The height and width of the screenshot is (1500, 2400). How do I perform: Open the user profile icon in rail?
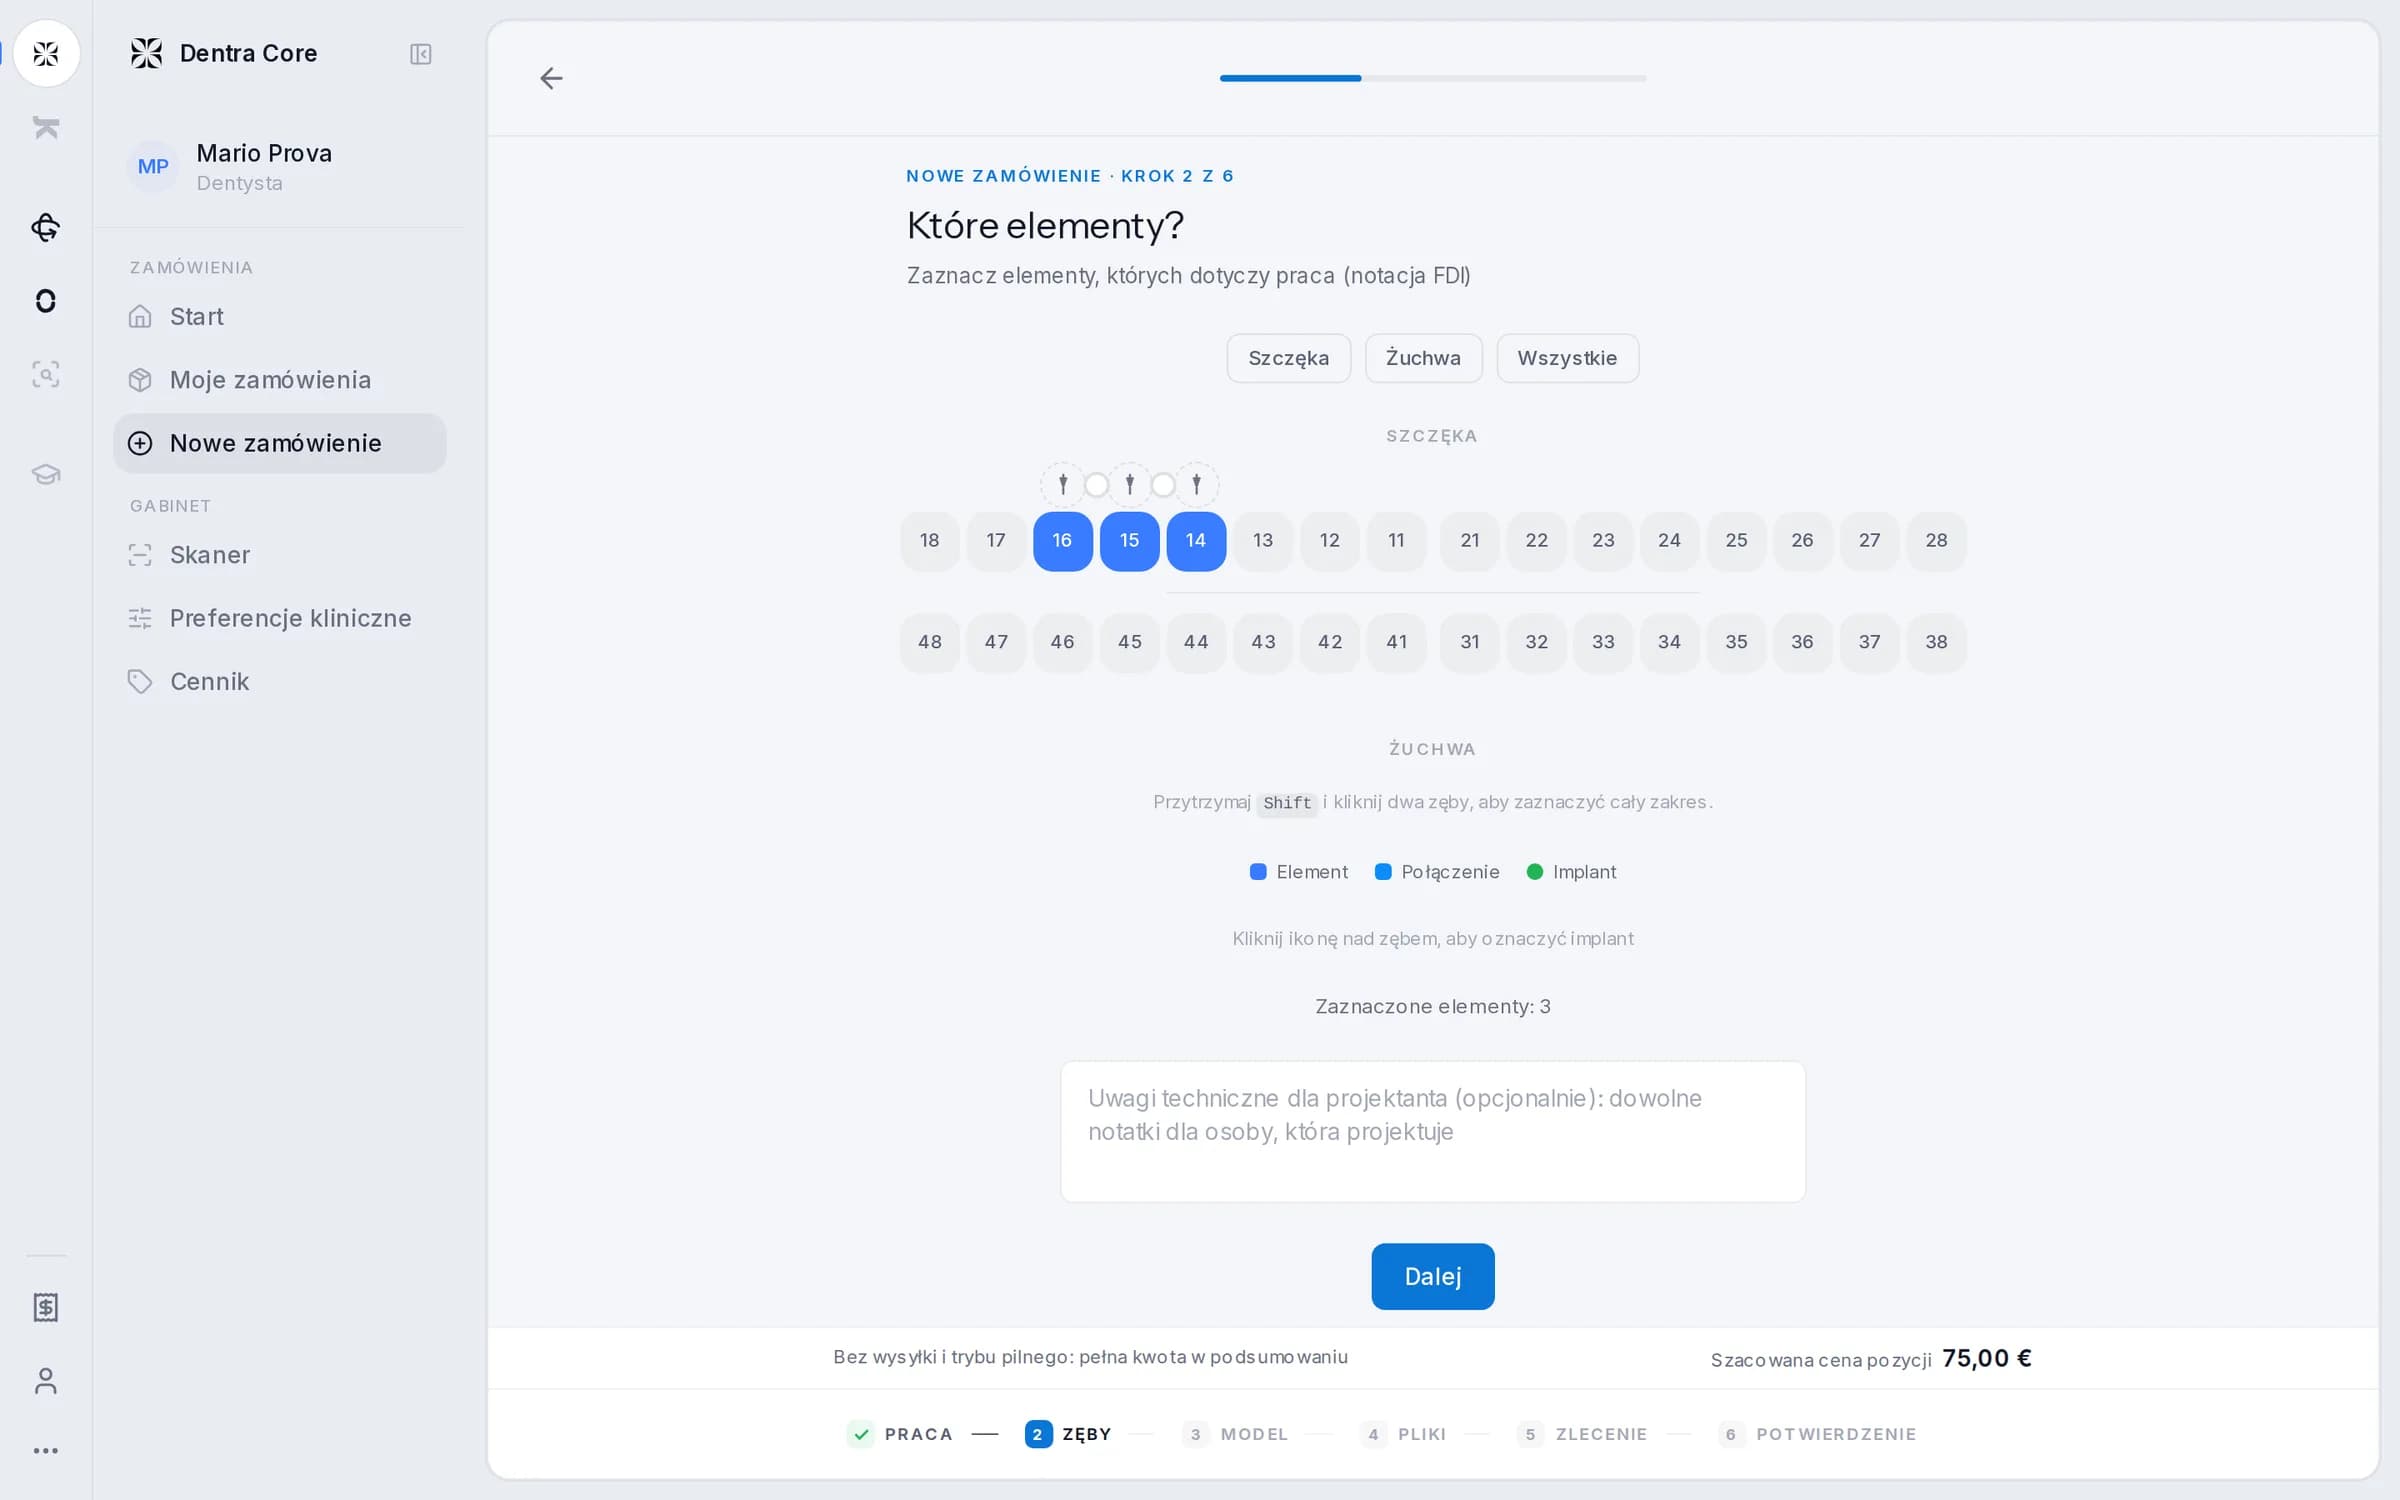click(x=46, y=1381)
